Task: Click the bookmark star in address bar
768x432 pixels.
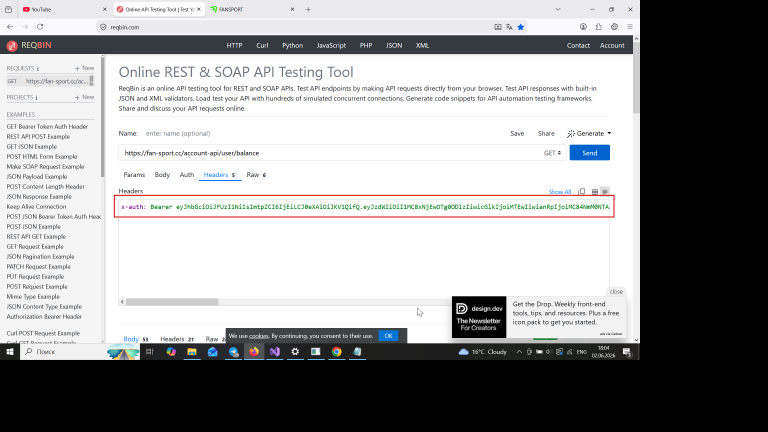Action: click(521, 27)
